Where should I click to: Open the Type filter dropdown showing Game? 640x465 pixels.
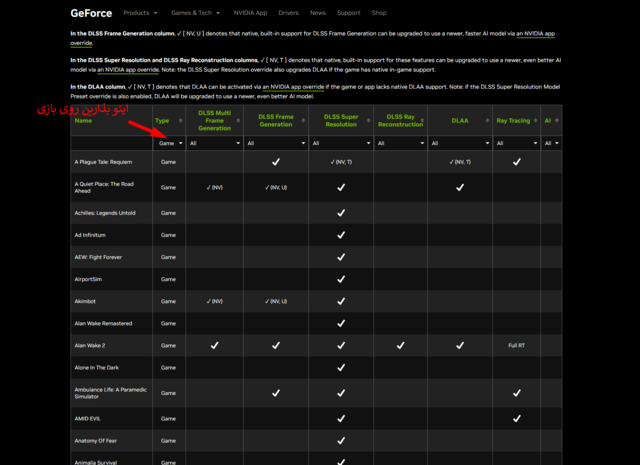[170, 143]
